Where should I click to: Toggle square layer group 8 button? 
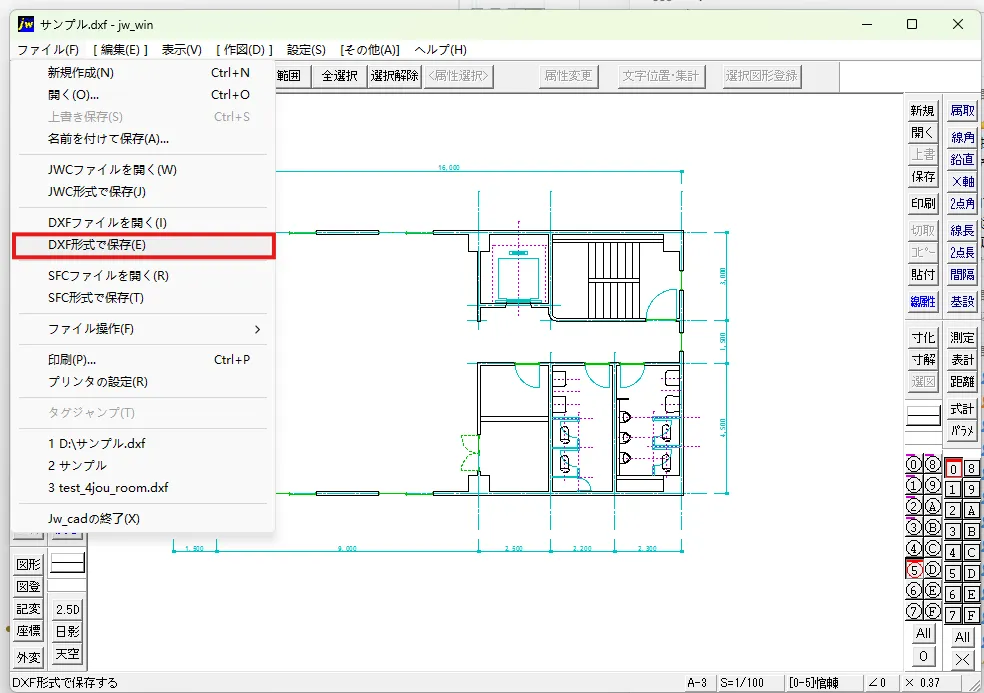(x=971, y=468)
